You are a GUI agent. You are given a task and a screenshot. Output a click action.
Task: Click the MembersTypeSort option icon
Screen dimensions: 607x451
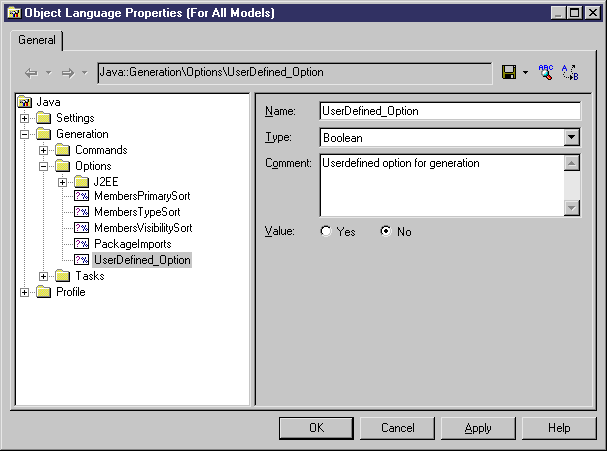coord(81,212)
